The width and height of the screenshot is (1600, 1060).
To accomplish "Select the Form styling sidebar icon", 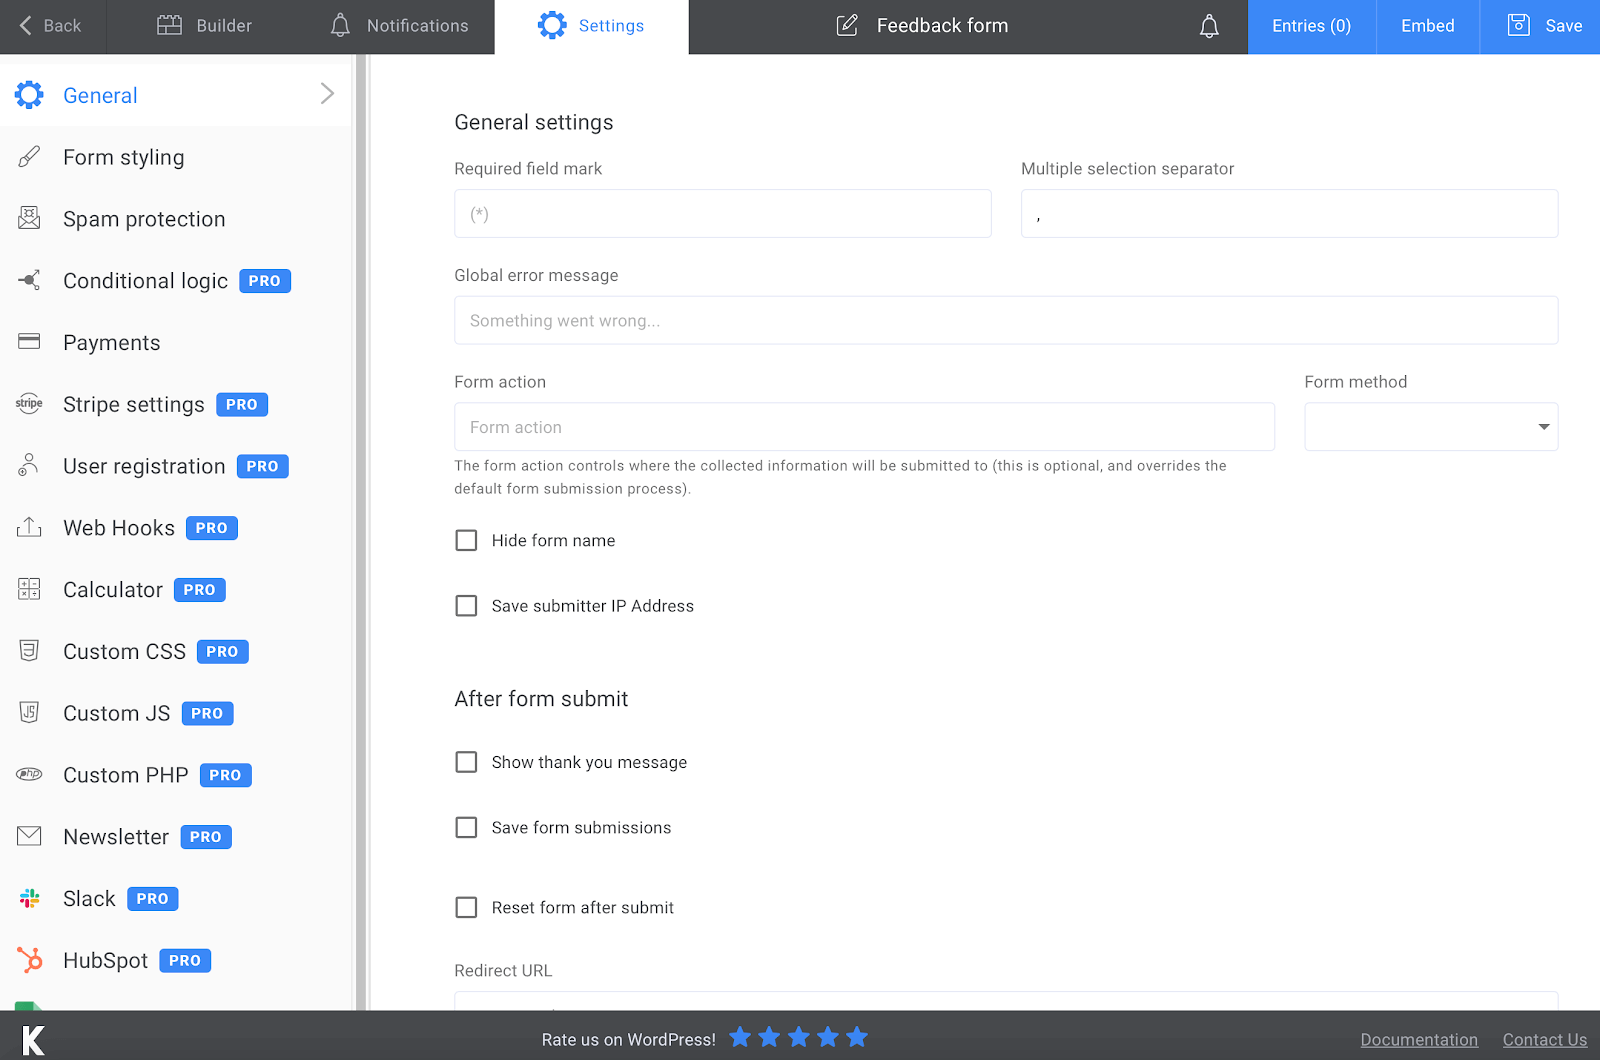I will (x=29, y=156).
